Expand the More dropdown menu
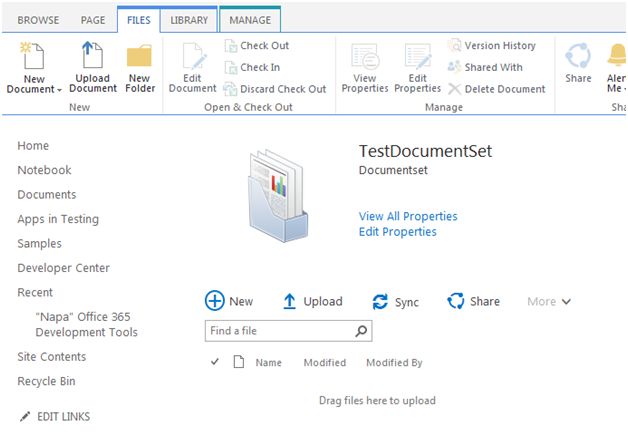This screenshot has width=628, height=443. (549, 302)
